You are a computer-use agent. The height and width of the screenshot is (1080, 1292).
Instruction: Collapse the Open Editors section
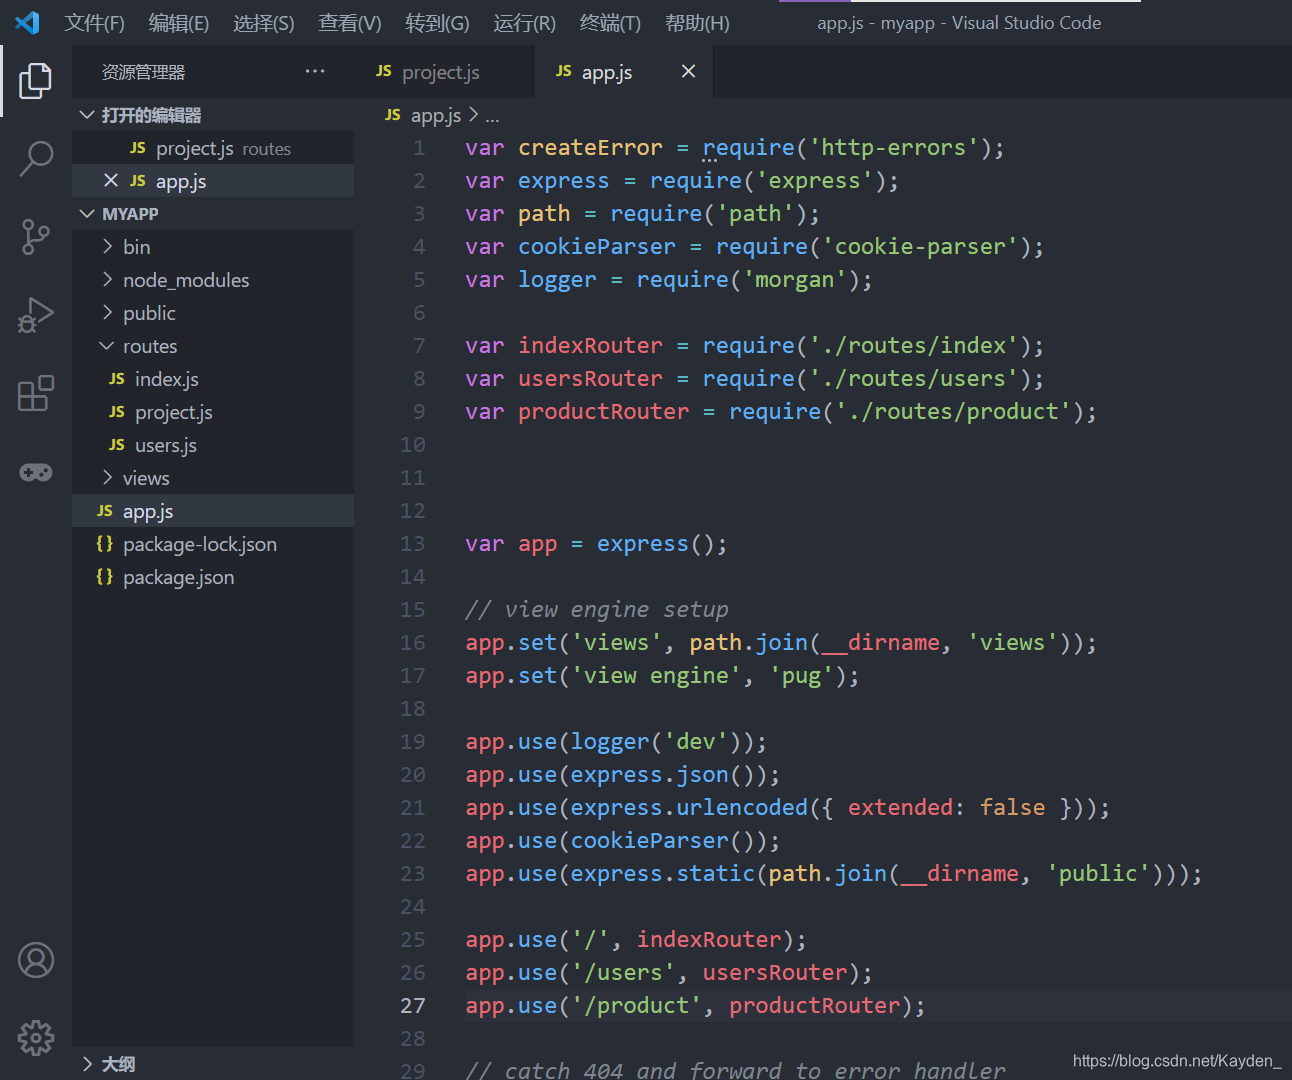(87, 115)
